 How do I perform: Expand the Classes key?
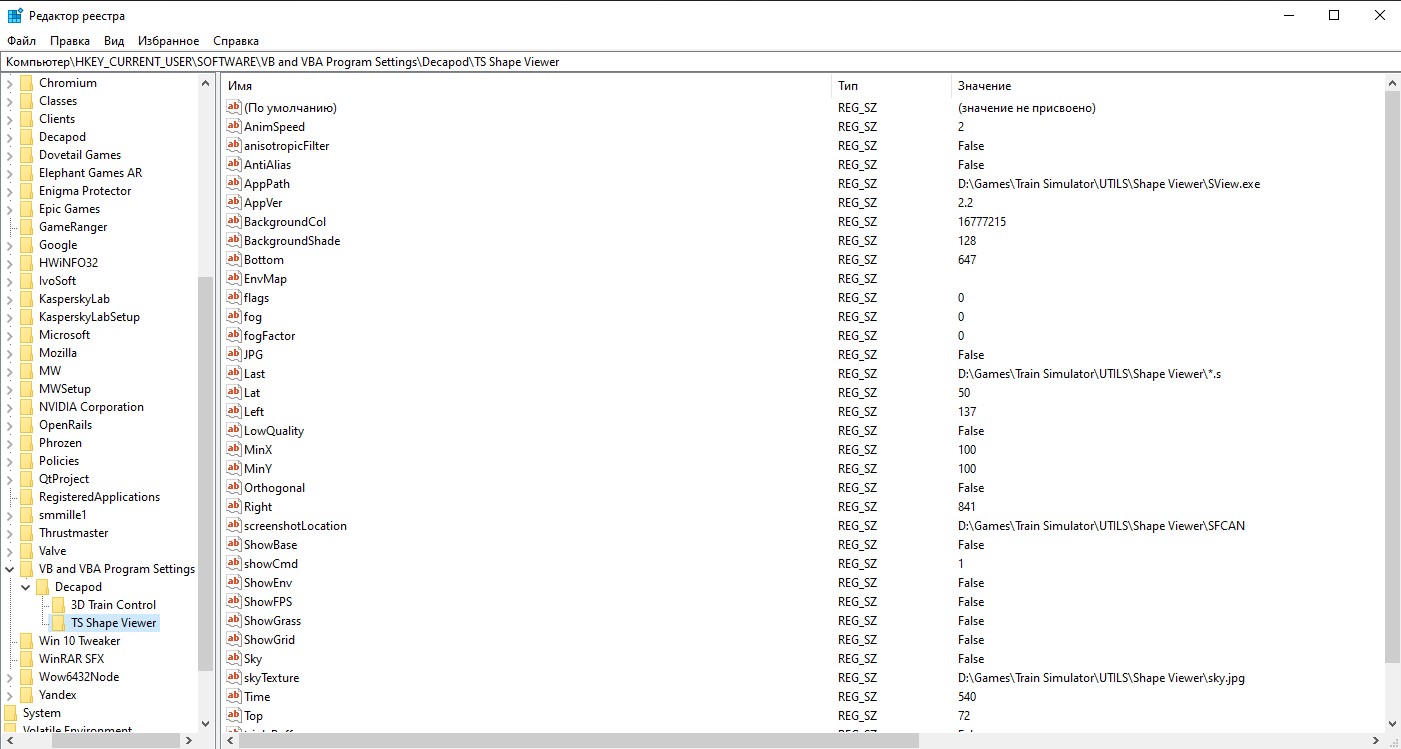(x=10, y=101)
